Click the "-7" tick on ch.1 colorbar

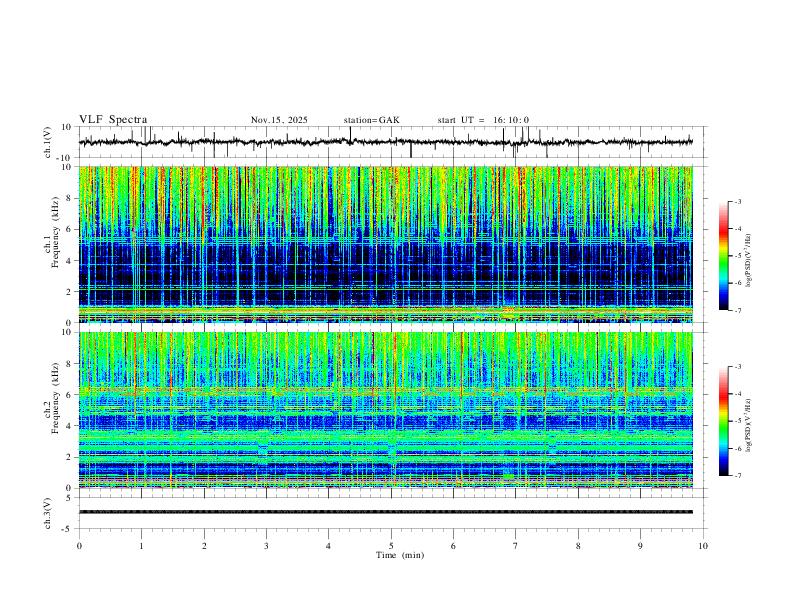point(737,311)
